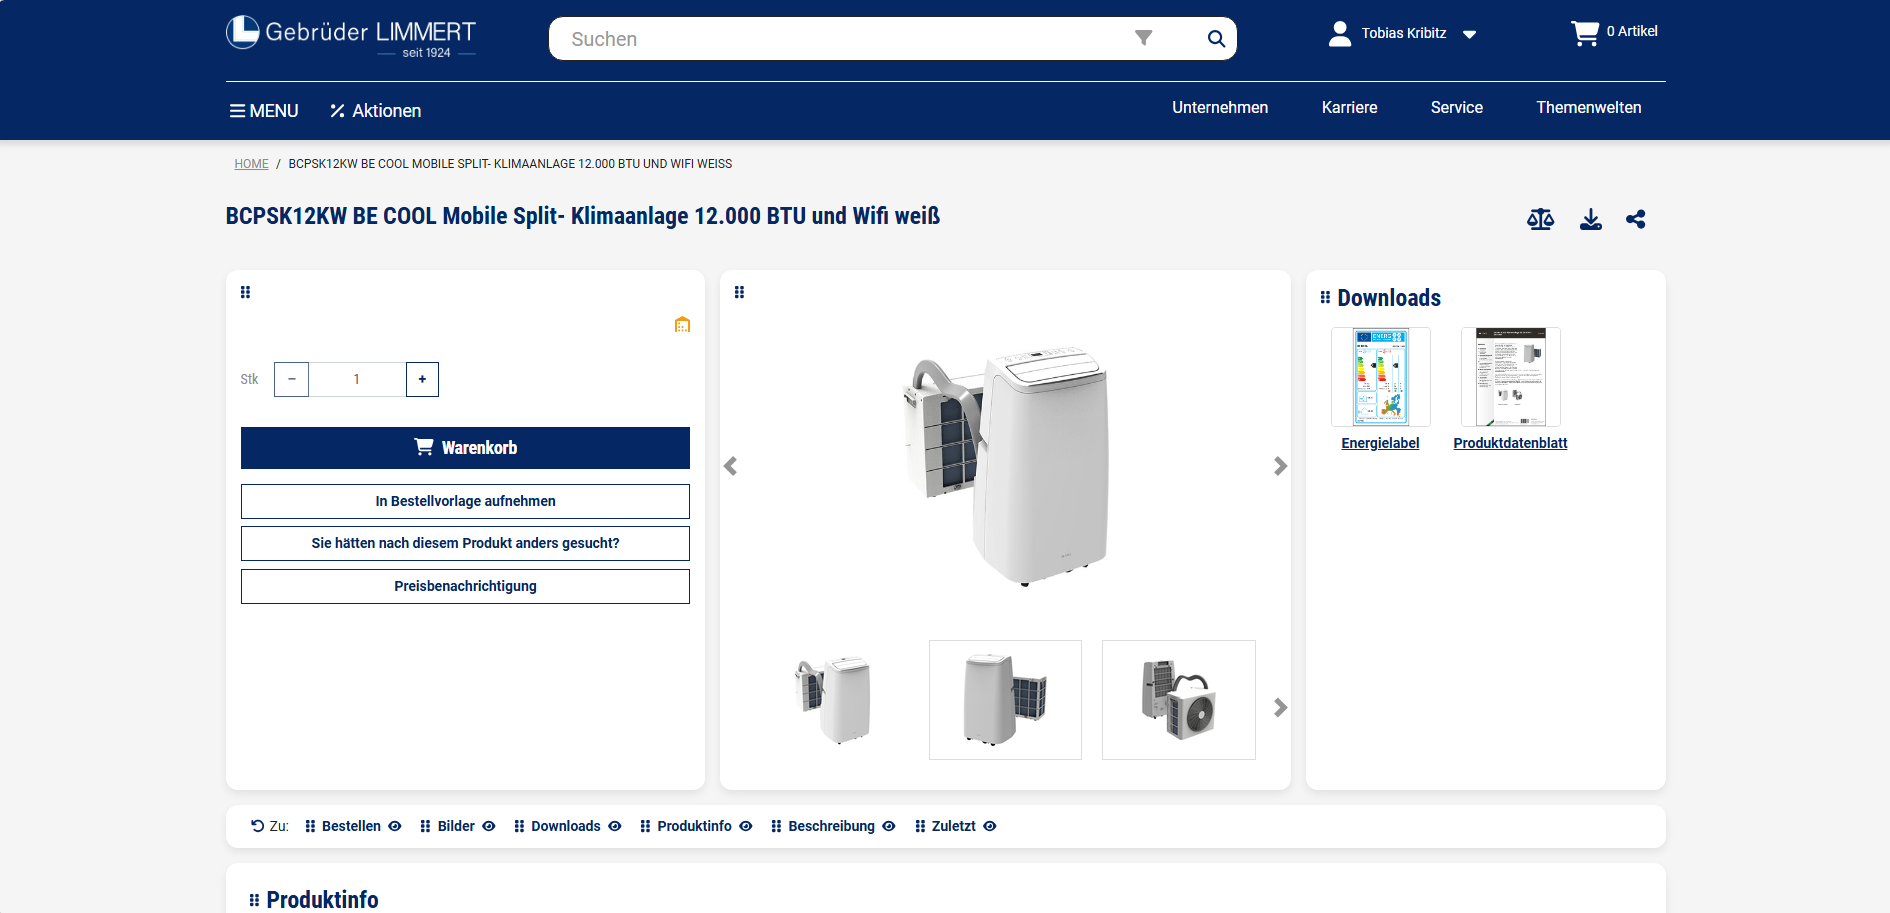The height and width of the screenshot is (913, 1890).
Task: Open the Themenwelten menu item
Action: pyautogui.click(x=1589, y=108)
